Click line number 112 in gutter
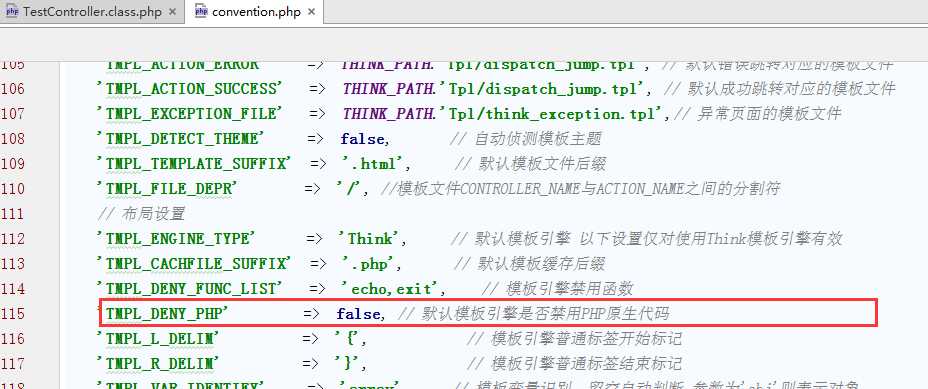The image size is (928, 389). 12,239
